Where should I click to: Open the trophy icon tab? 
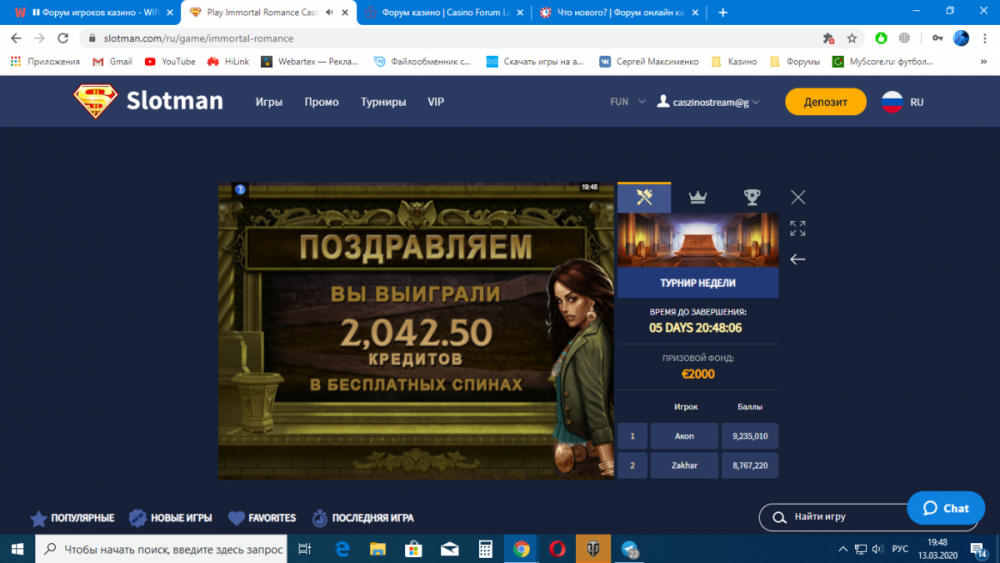tap(751, 197)
